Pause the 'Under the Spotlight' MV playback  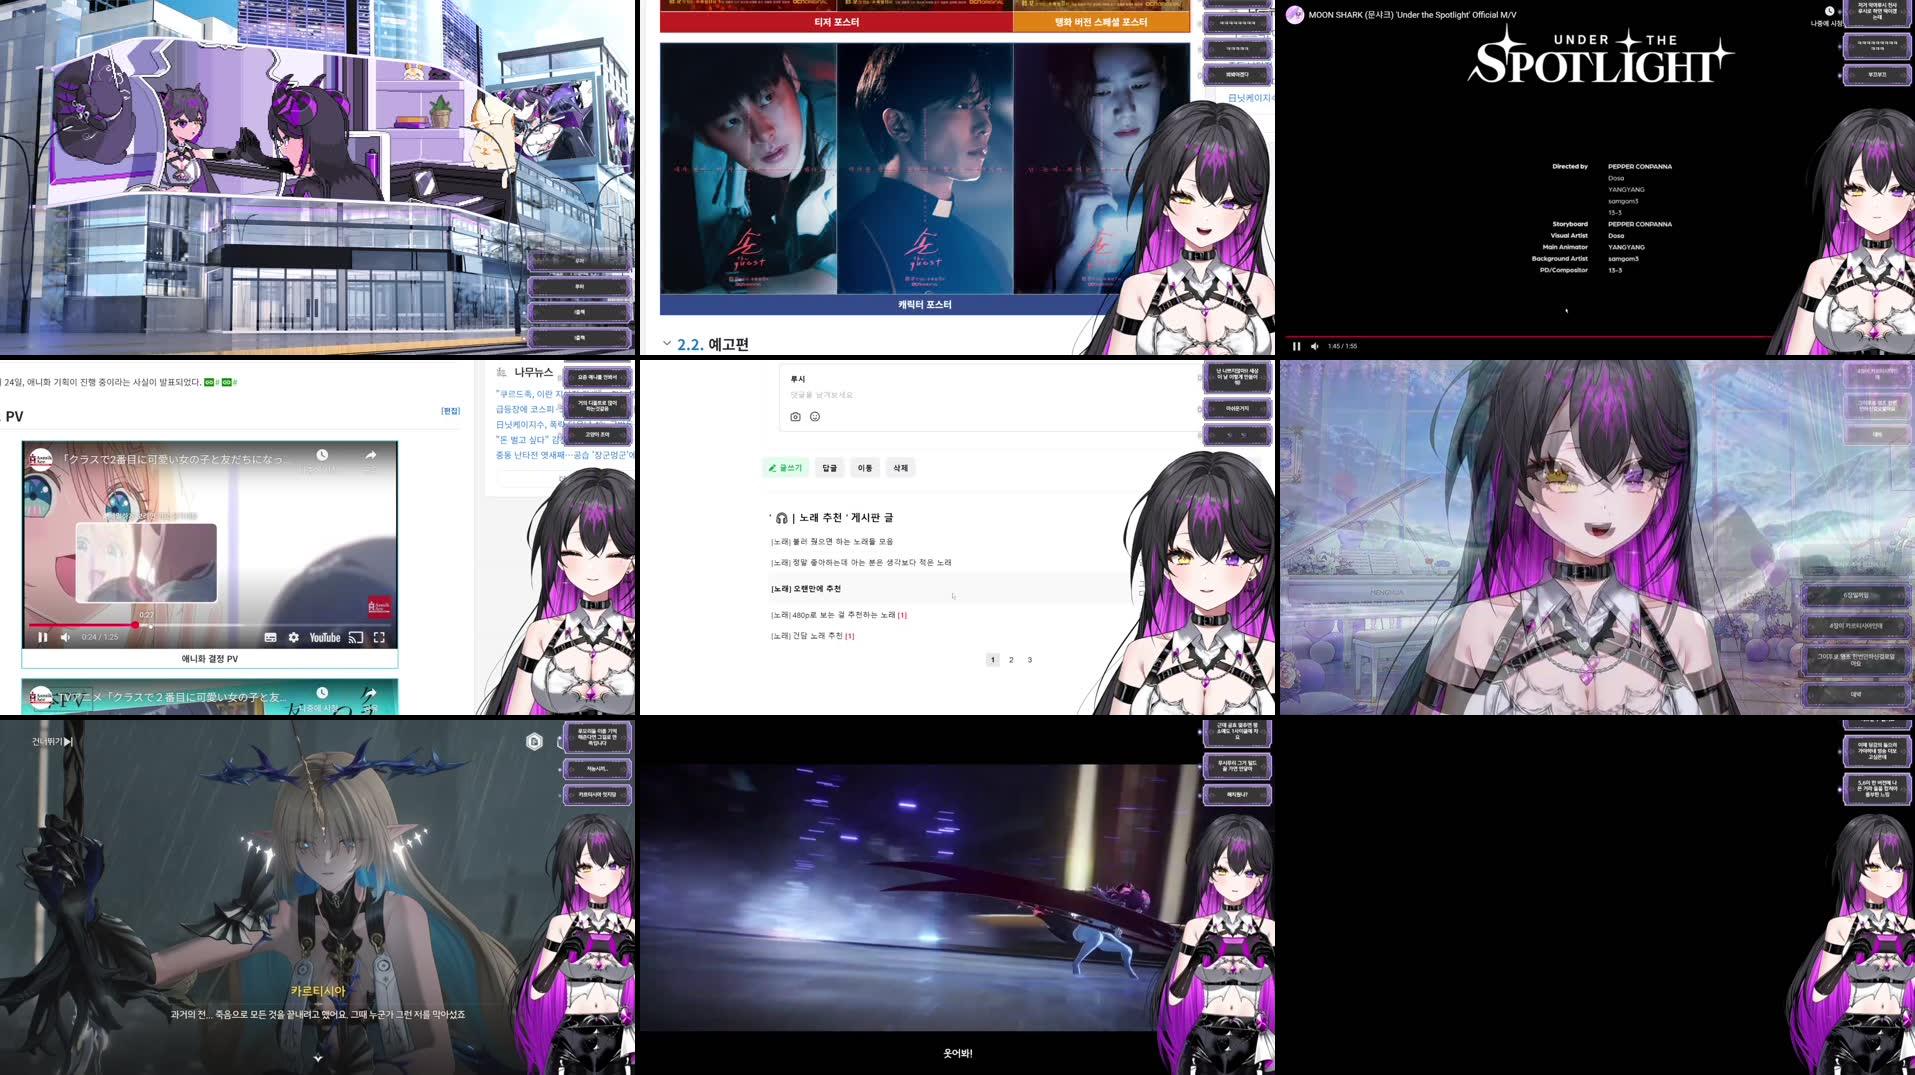(1296, 346)
